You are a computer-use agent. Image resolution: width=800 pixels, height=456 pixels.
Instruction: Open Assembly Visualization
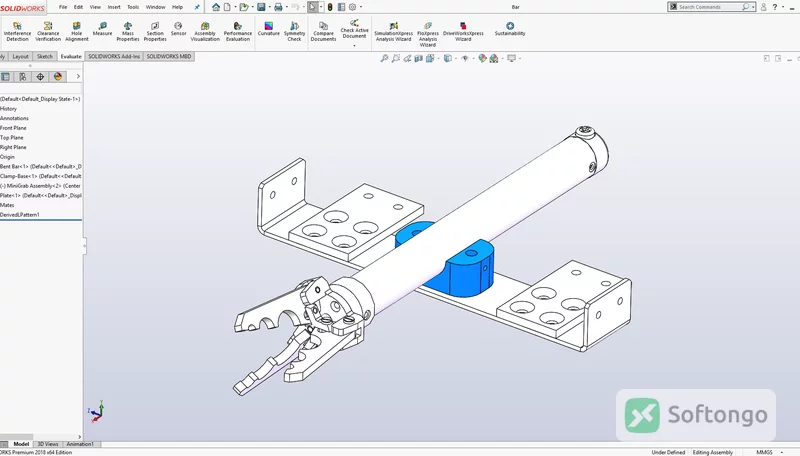click(x=205, y=32)
